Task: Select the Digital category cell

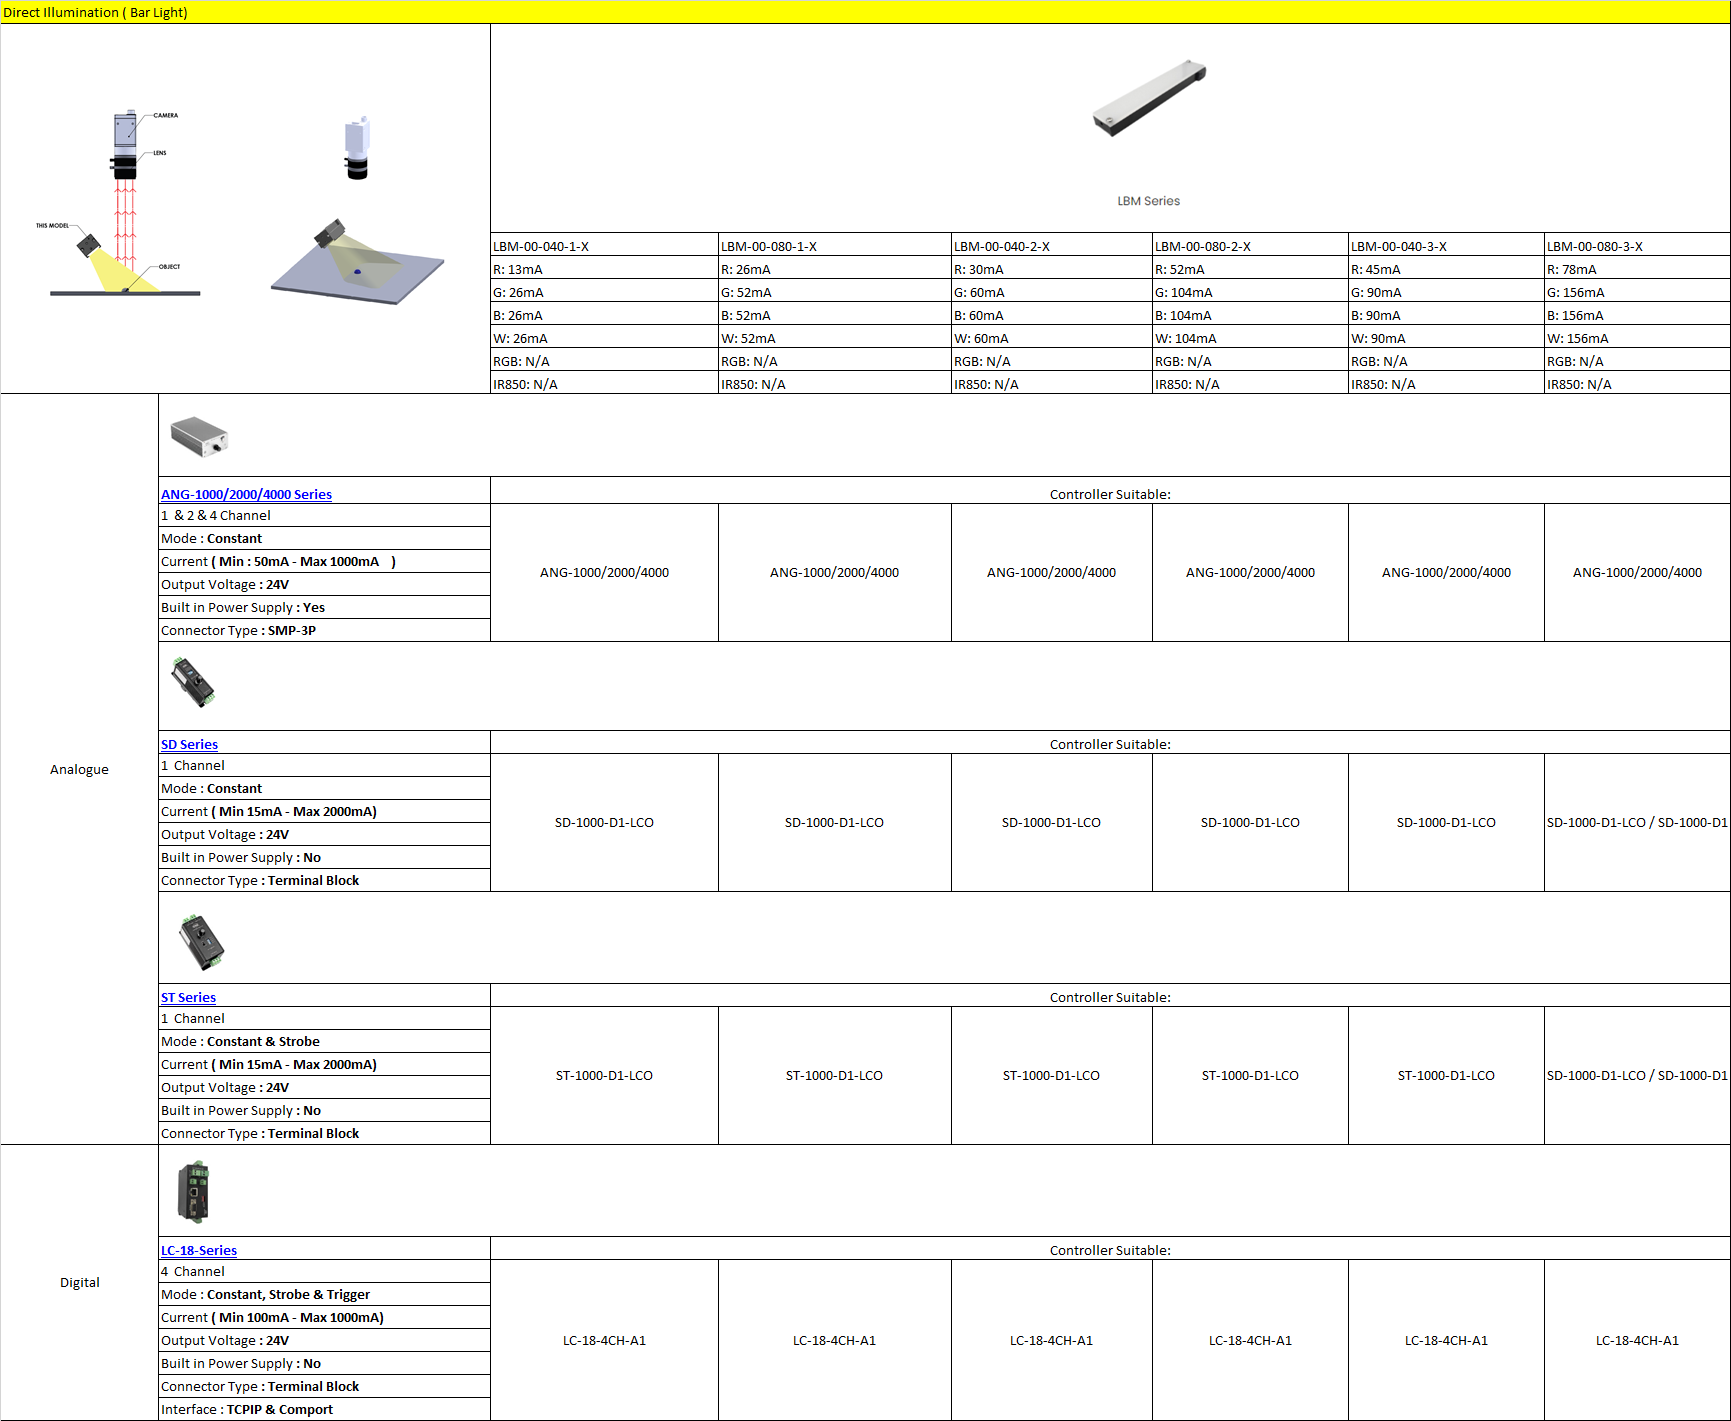Action: (79, 1282)
